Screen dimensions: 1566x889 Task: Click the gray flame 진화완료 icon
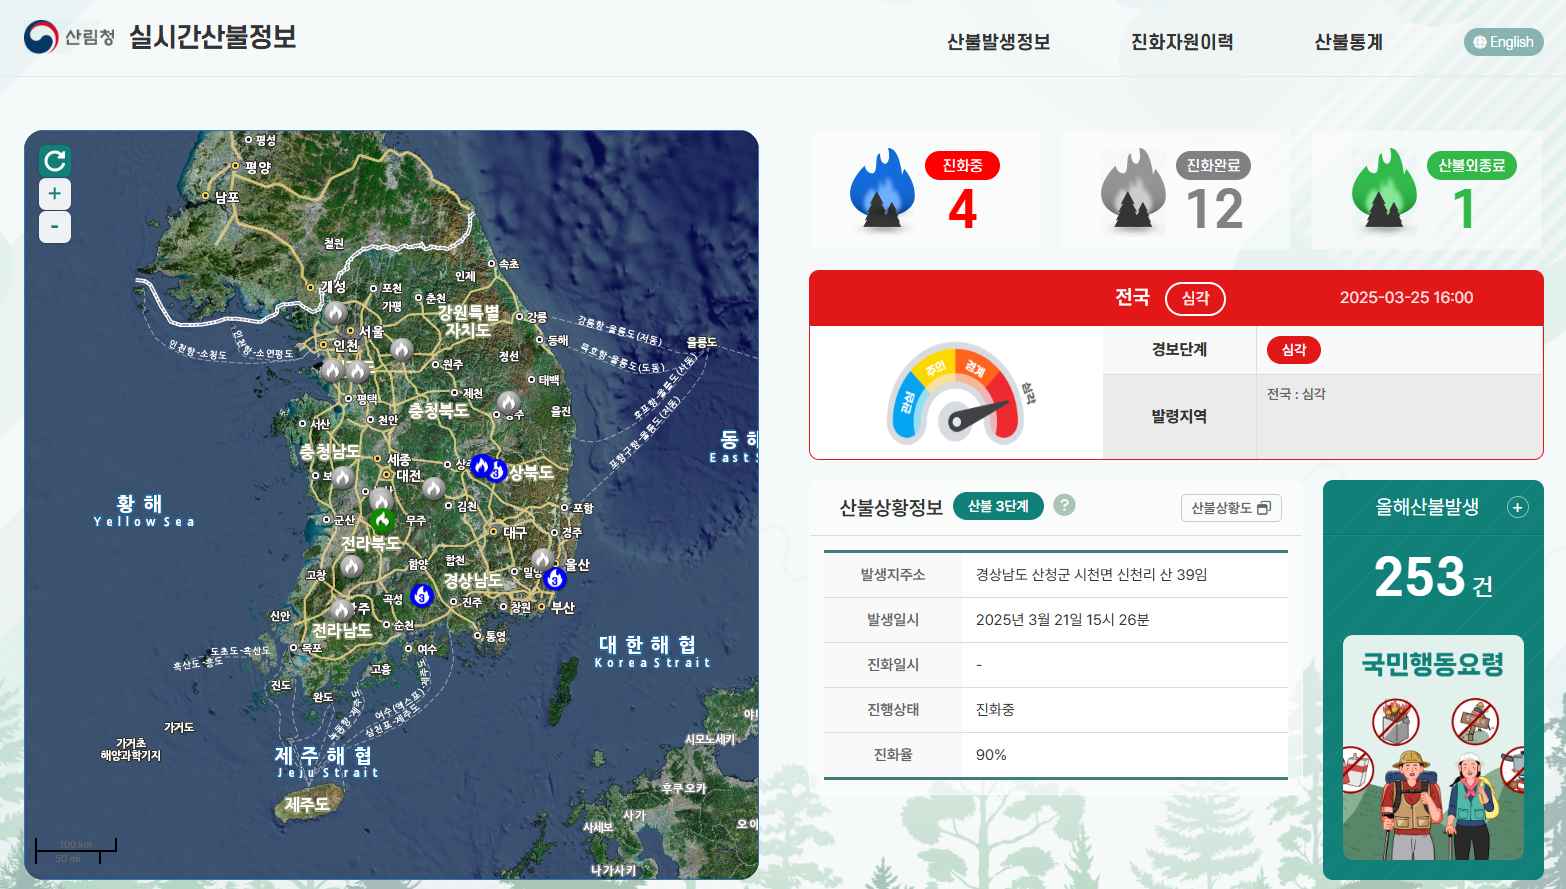click(x=1133, y=189)
